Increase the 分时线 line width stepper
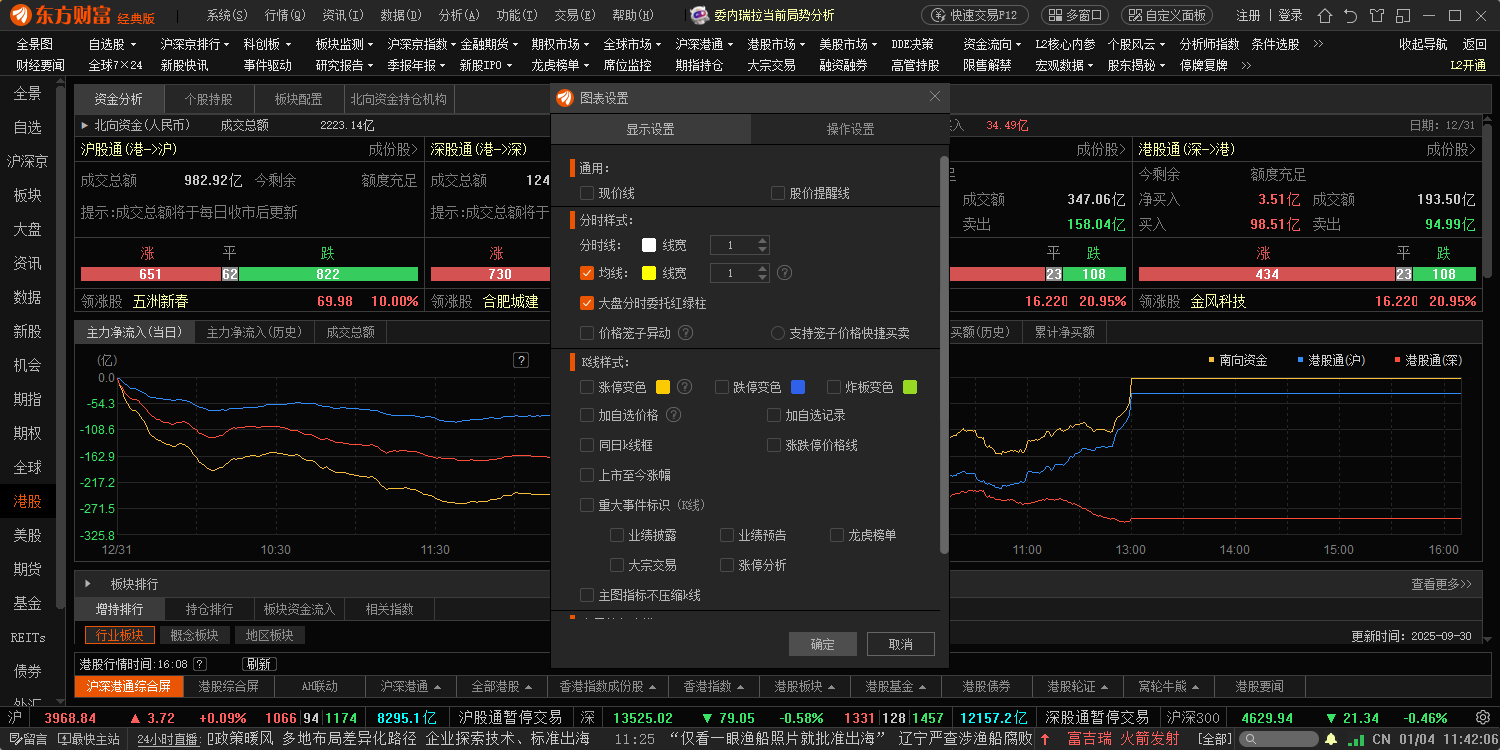1500x750 pixels. (763, 241)
